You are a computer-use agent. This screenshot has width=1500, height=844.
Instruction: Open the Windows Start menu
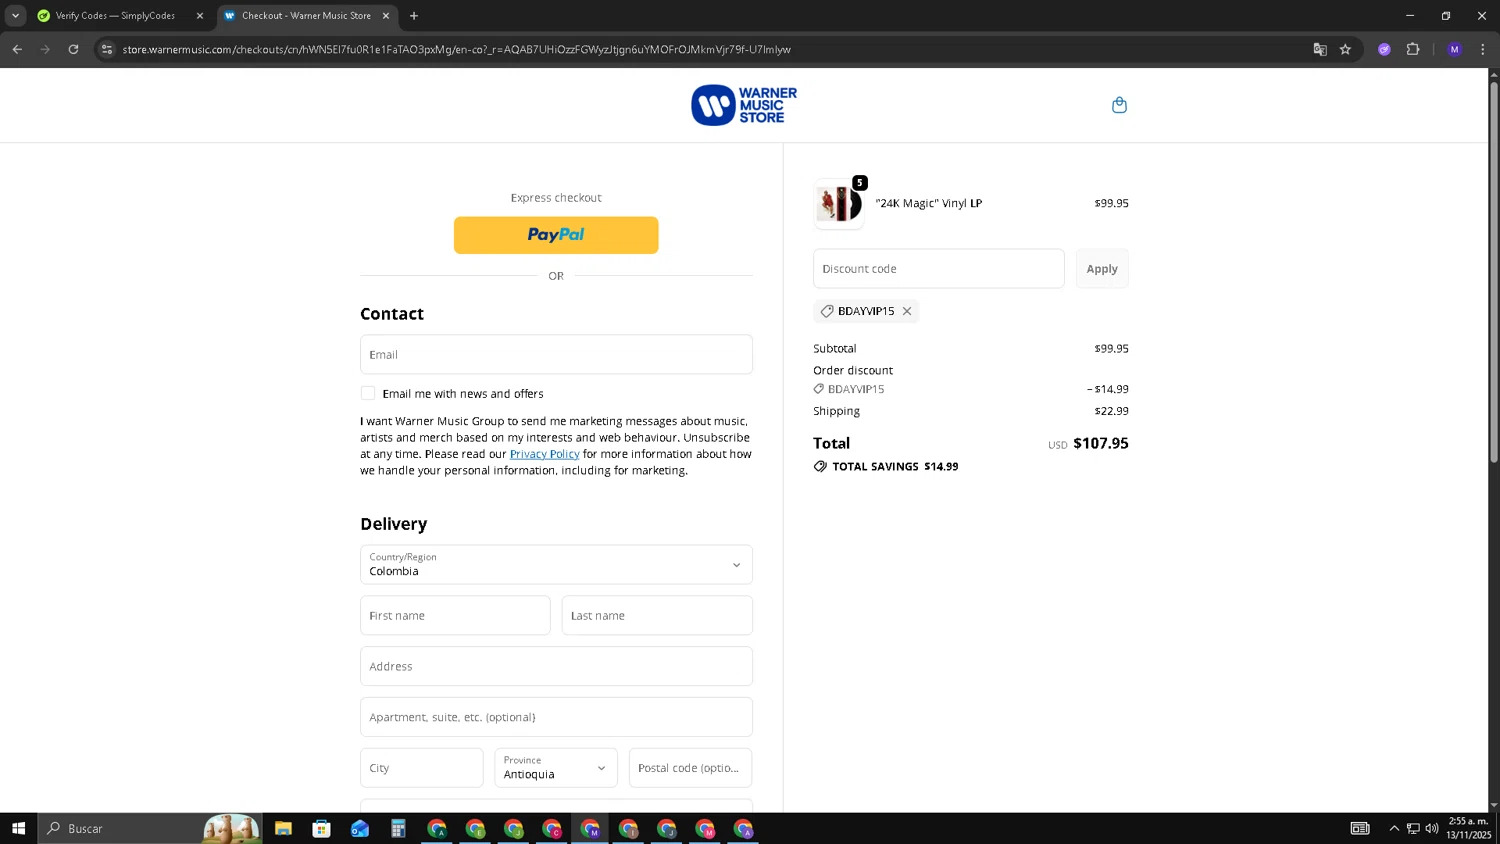click(x=18, y=828)
